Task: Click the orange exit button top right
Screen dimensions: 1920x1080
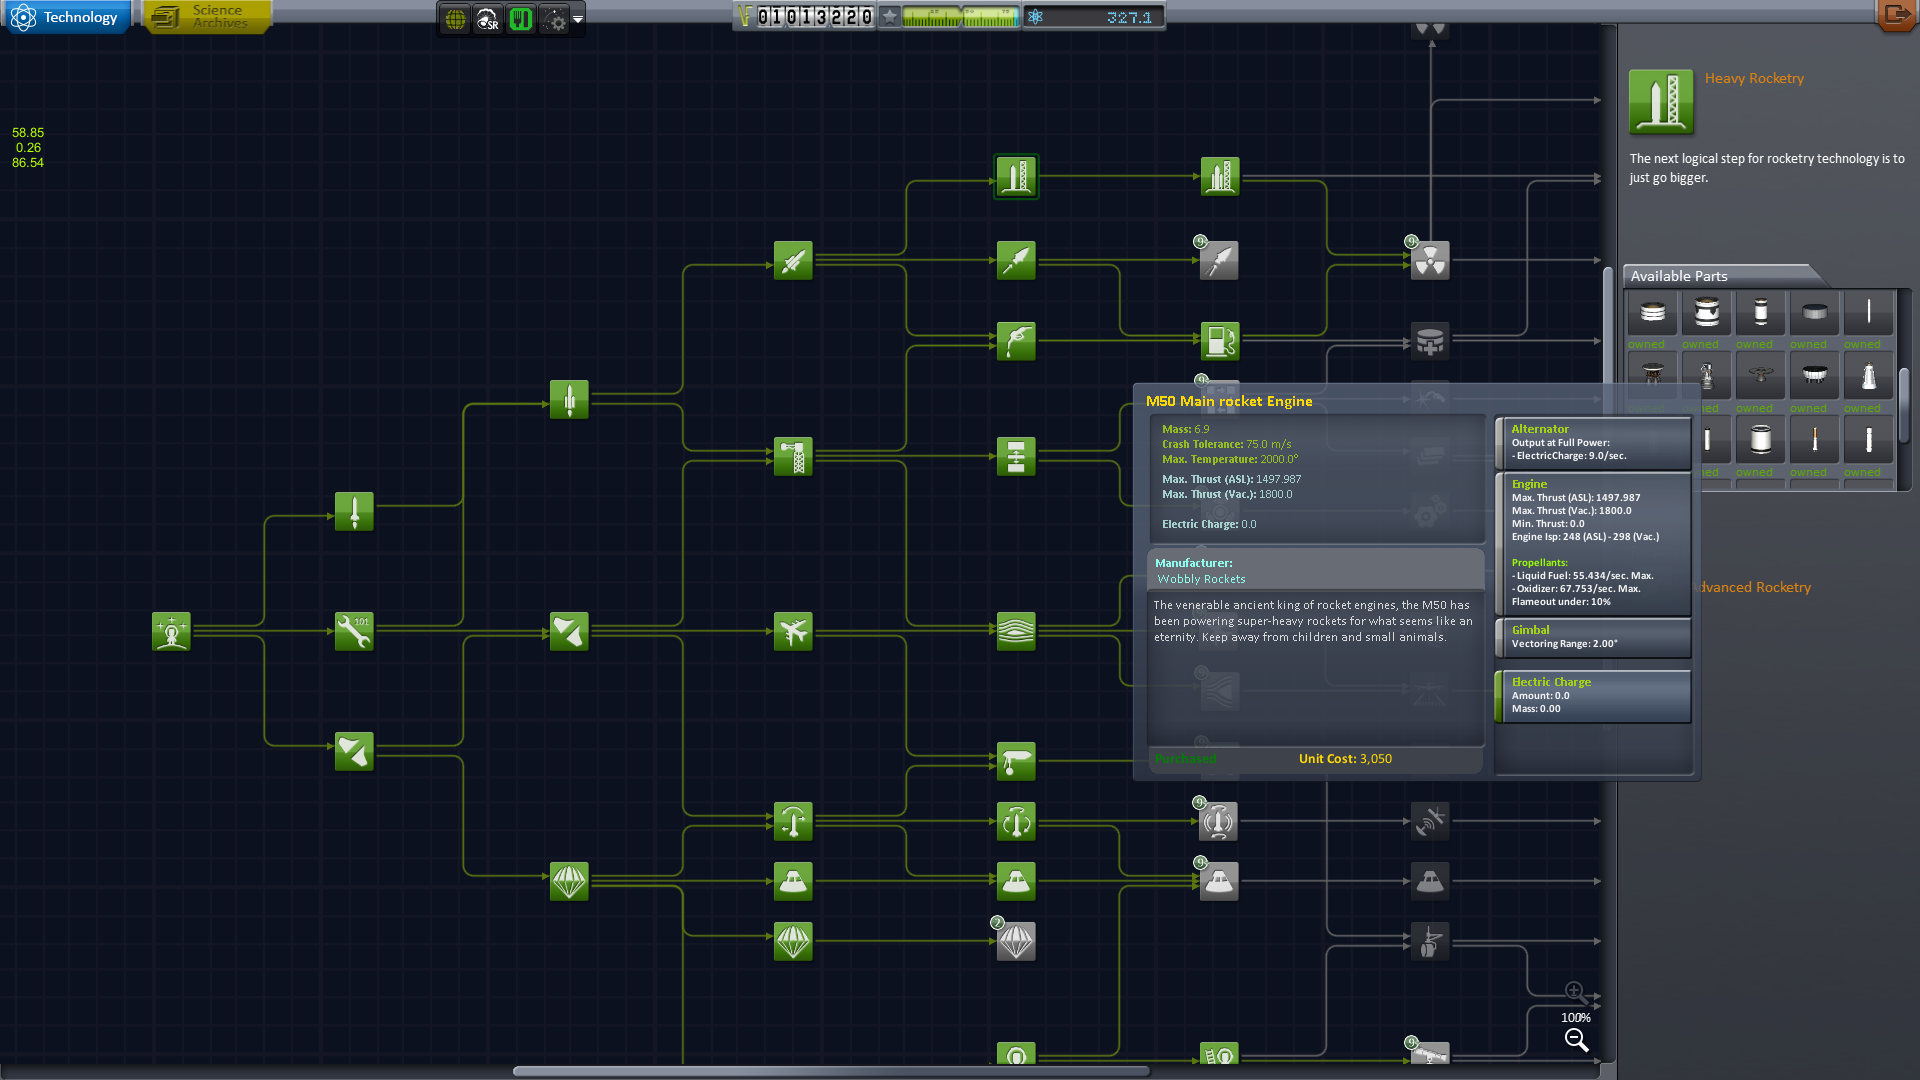Action: point(1895,14)
